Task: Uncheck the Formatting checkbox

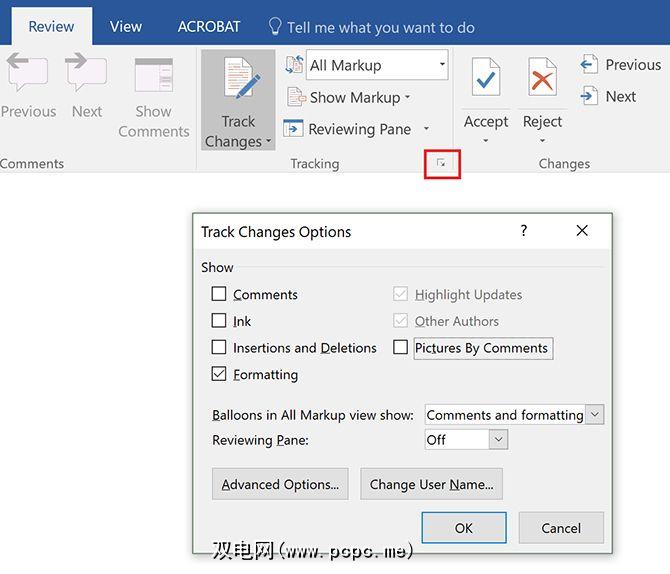Action: pyautogui.click(x=219, y=374)
